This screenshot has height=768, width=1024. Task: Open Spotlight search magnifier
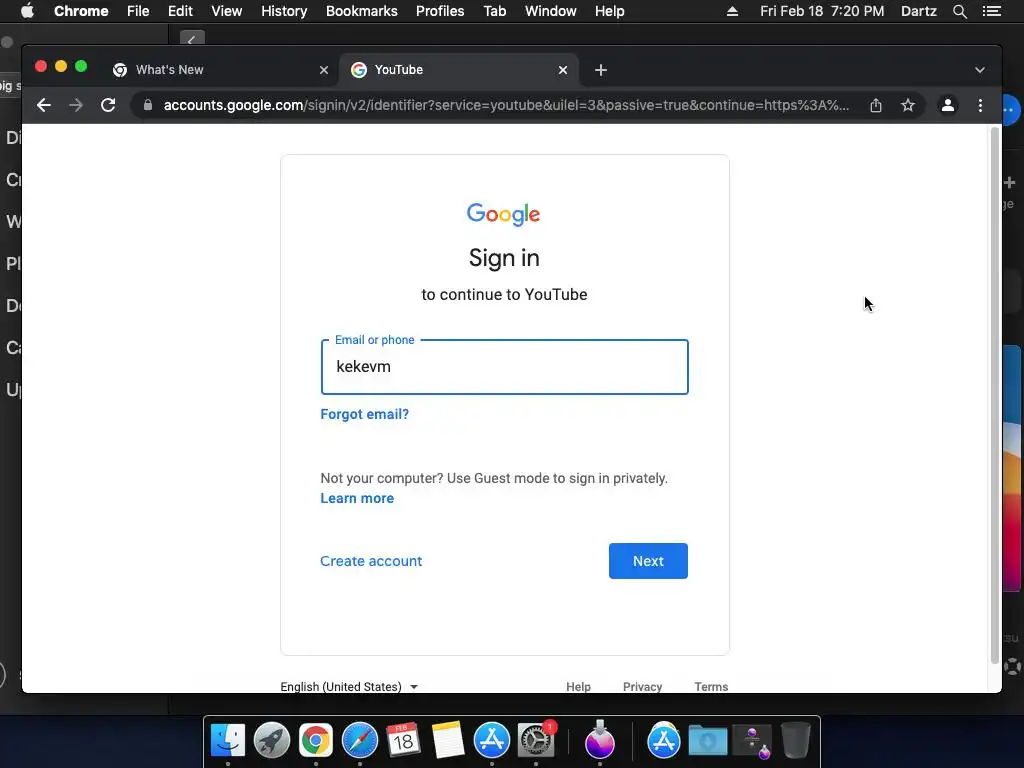[959, 11]
